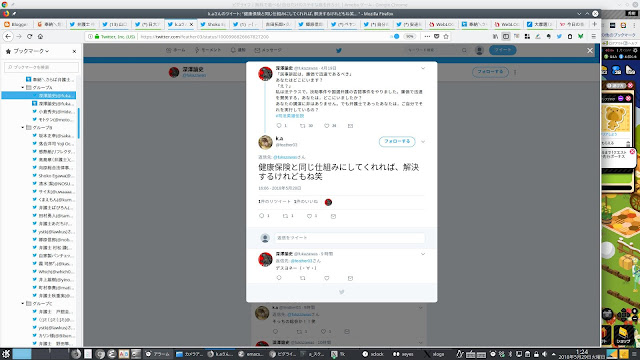The image size is (640, 360).
Task: Follow k.a with the フォローする button
Action: 397,141
